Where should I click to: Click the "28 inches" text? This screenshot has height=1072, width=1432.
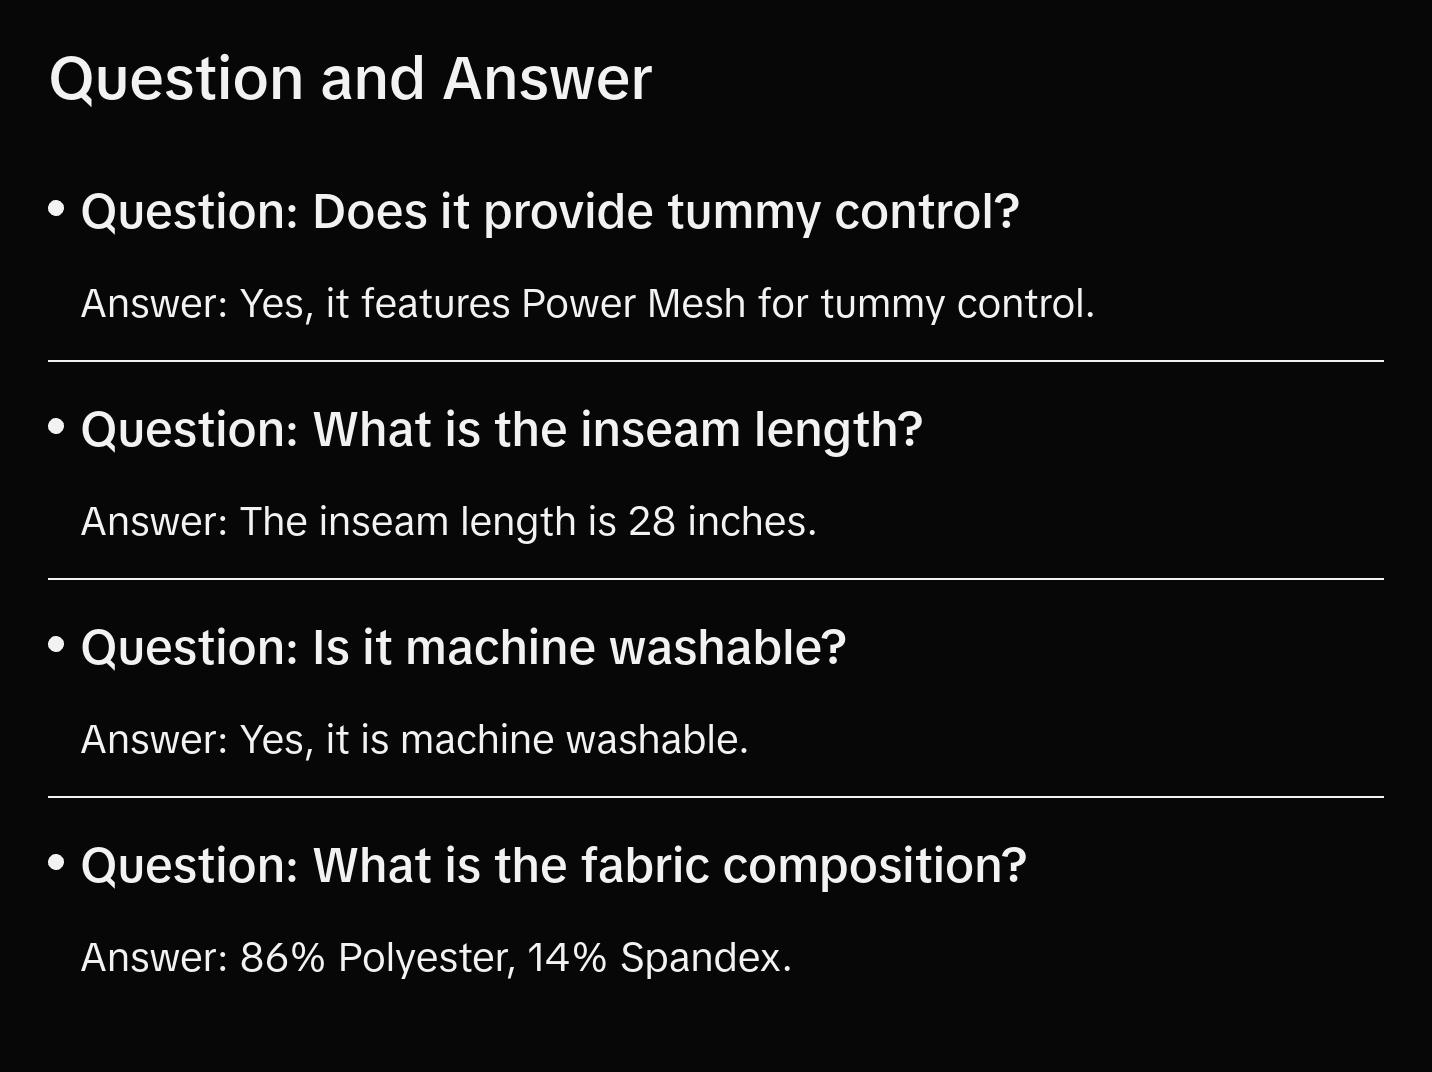click(x=721, y=522)
